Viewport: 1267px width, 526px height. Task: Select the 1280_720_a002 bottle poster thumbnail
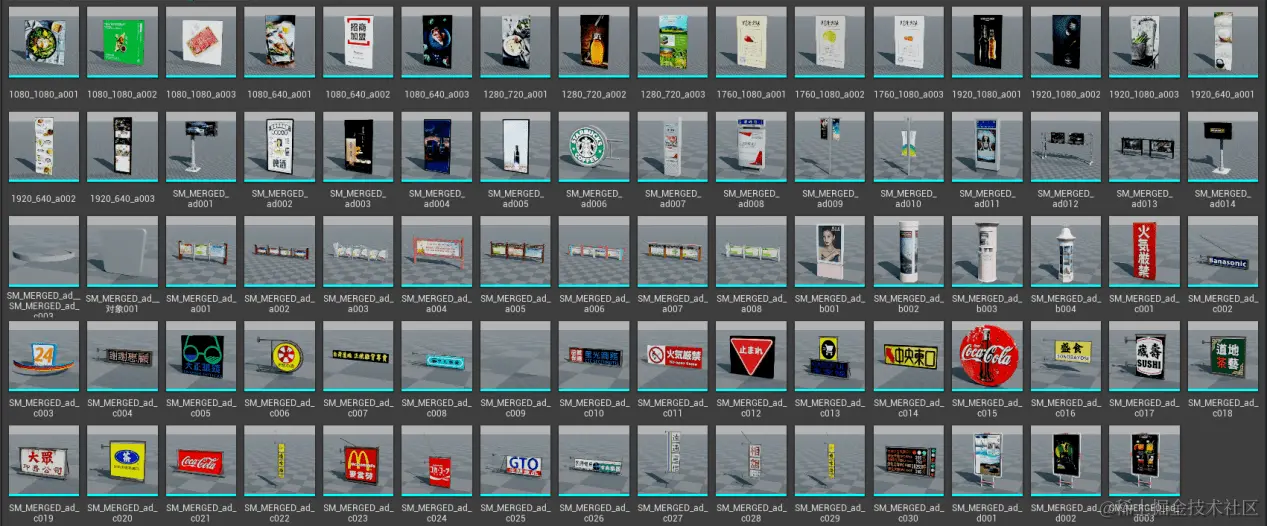[x=594, y=41]
